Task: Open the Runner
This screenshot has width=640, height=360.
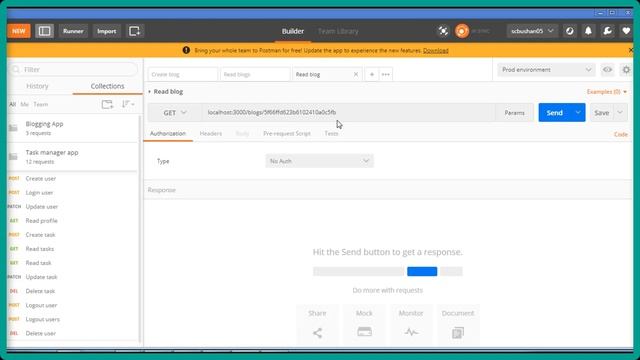Action: coord(73,31)
